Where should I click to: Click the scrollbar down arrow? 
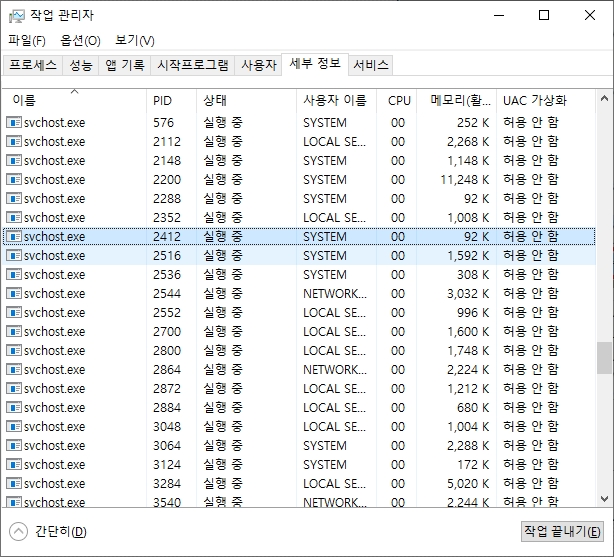(604, 499)
